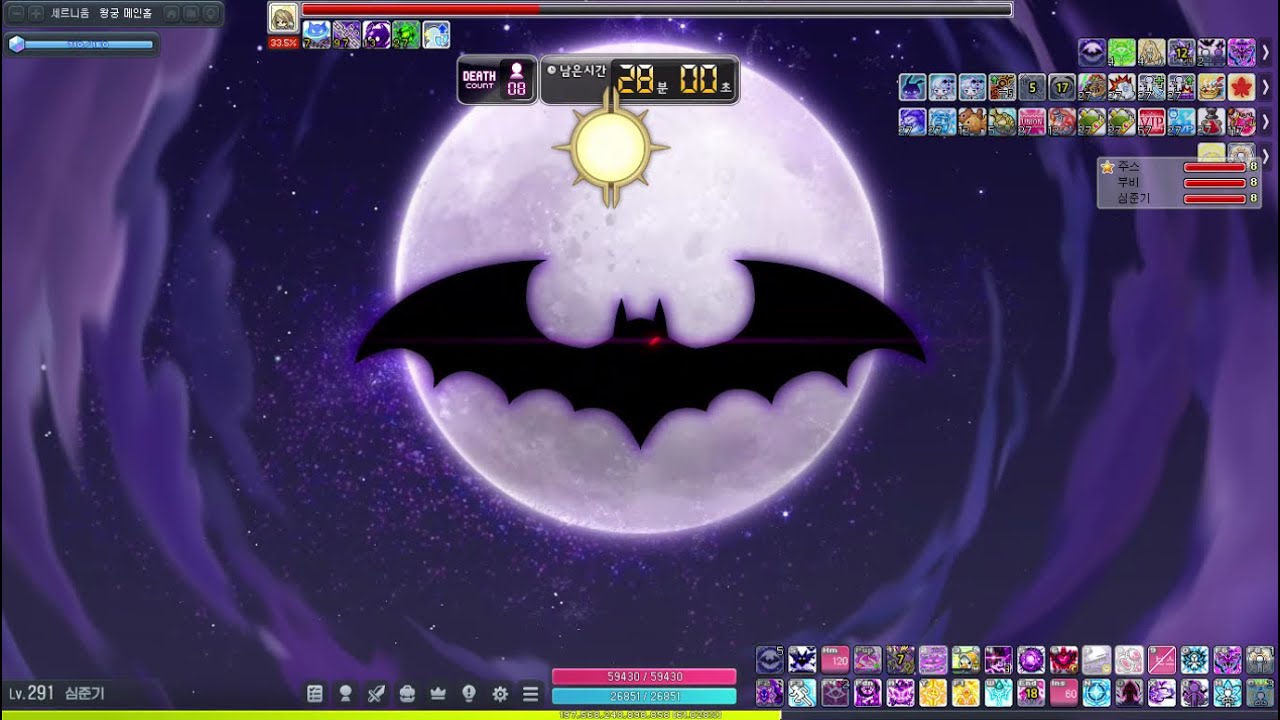Use the Pup quickslot skill
The height and width of the screenshot is (720, 1280).
point(868,659)
